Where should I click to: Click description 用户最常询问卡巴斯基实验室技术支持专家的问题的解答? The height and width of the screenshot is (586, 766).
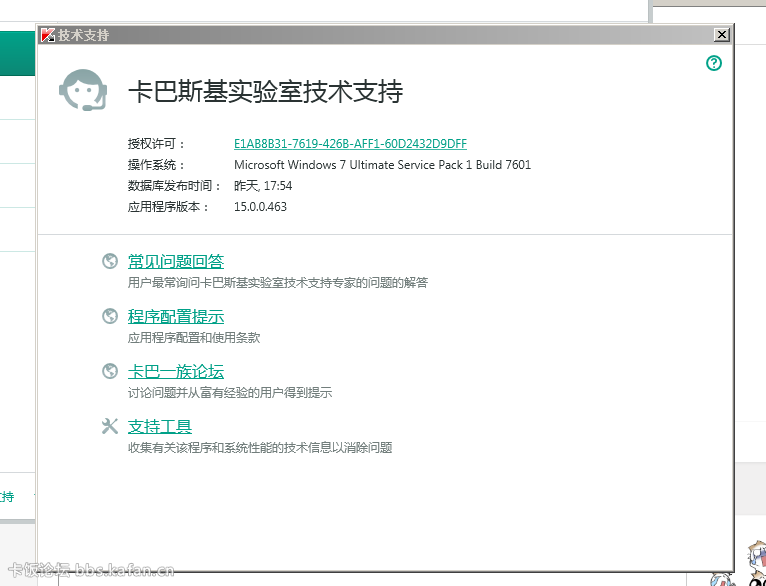[278, 282]
